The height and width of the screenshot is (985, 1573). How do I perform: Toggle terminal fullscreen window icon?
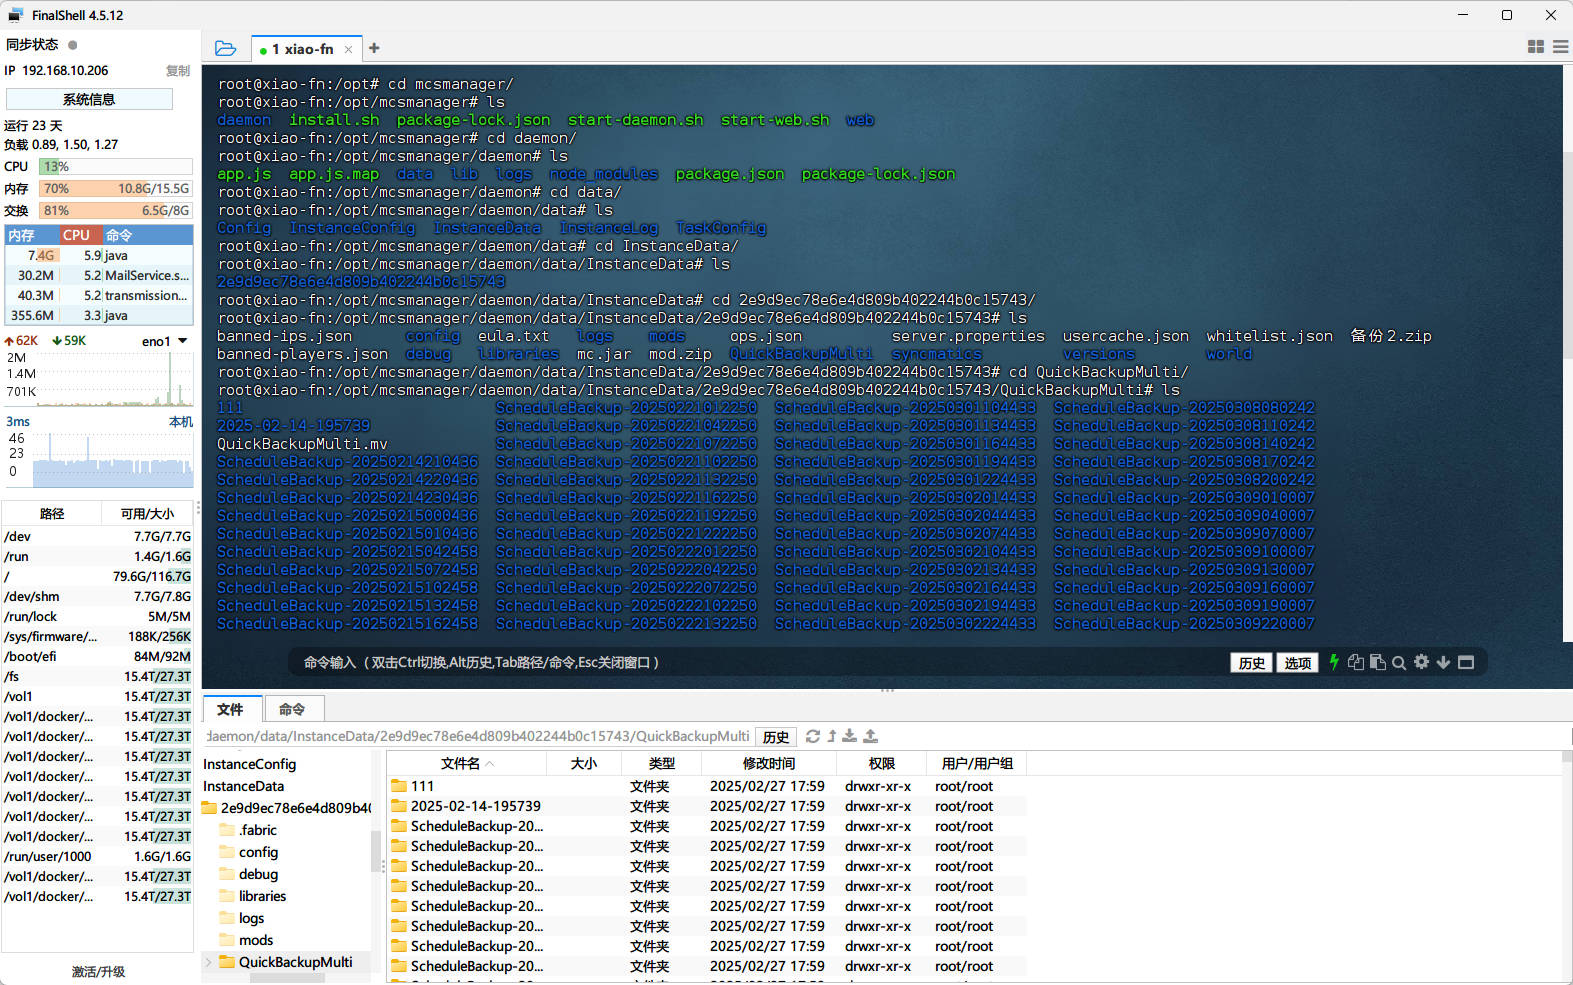click(1466, 662)
